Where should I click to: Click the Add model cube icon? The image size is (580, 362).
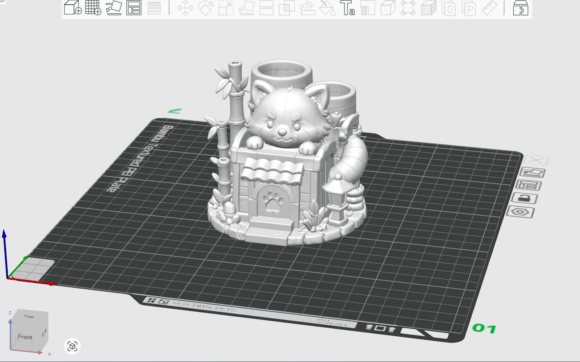[x=72, y=7]
